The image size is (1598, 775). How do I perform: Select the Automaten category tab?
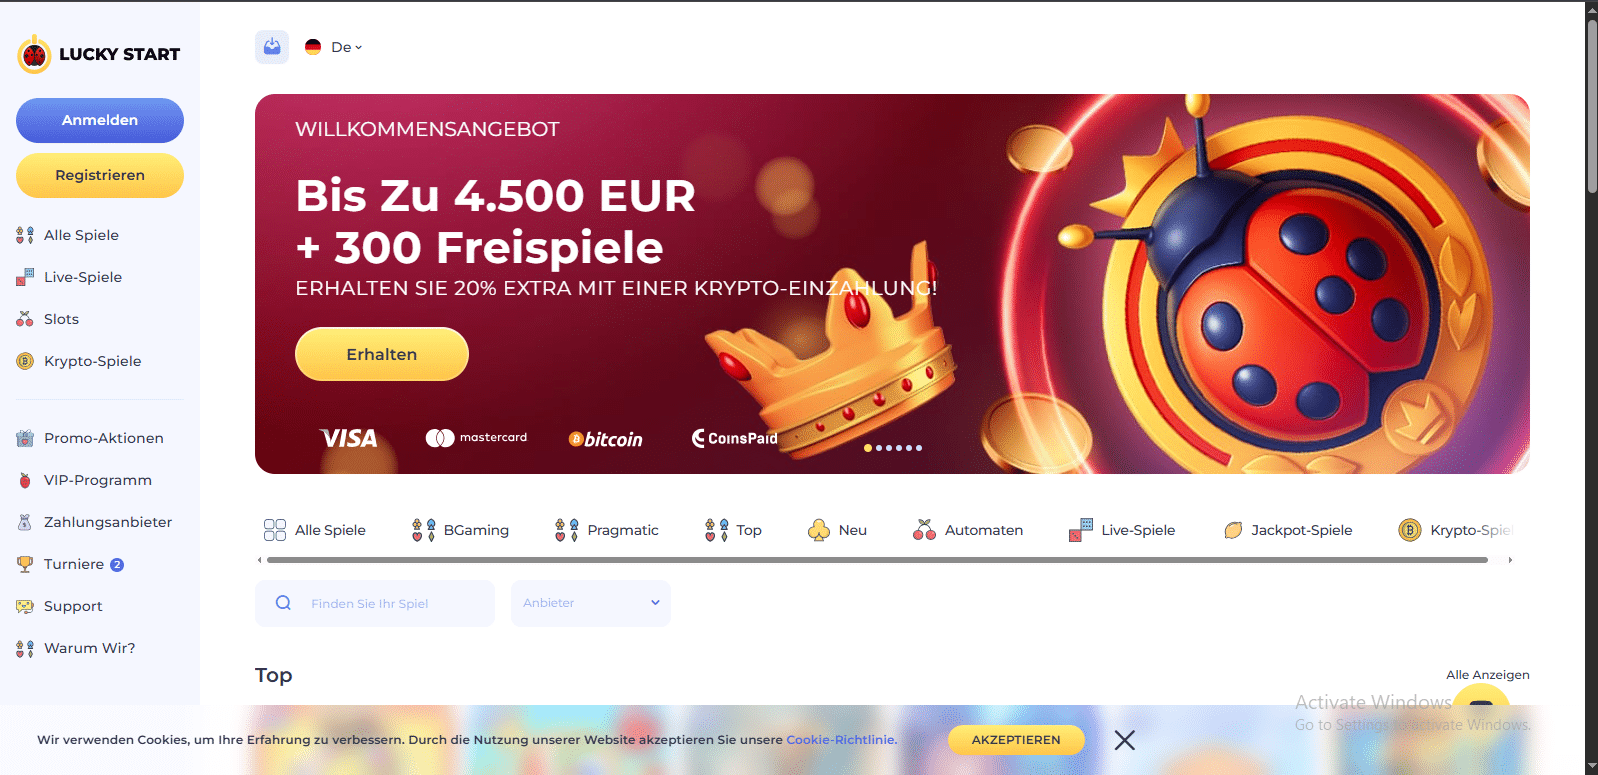pyautogui.click(x=968, y=530)
